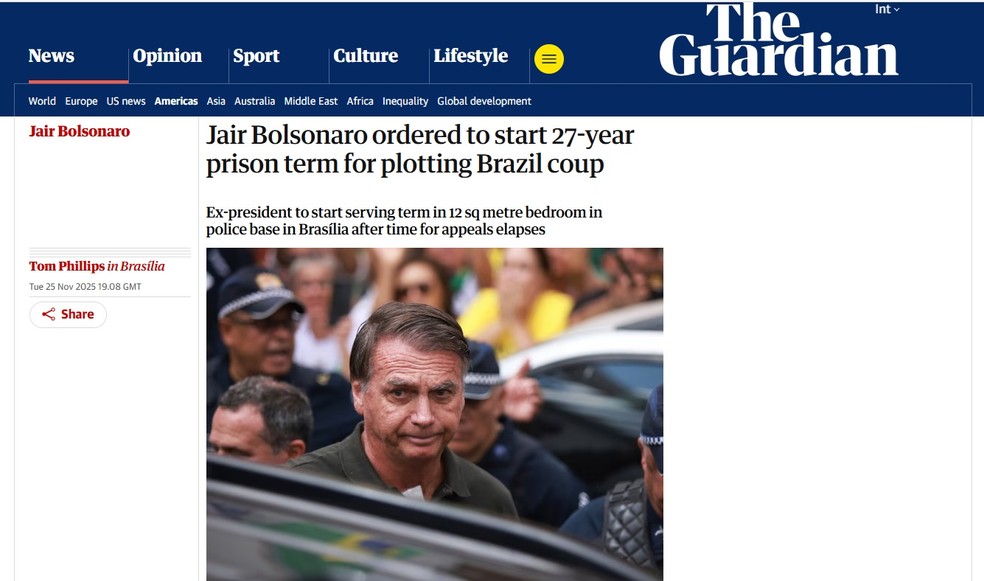Select World in the subnavigation

tap(41, 101)
